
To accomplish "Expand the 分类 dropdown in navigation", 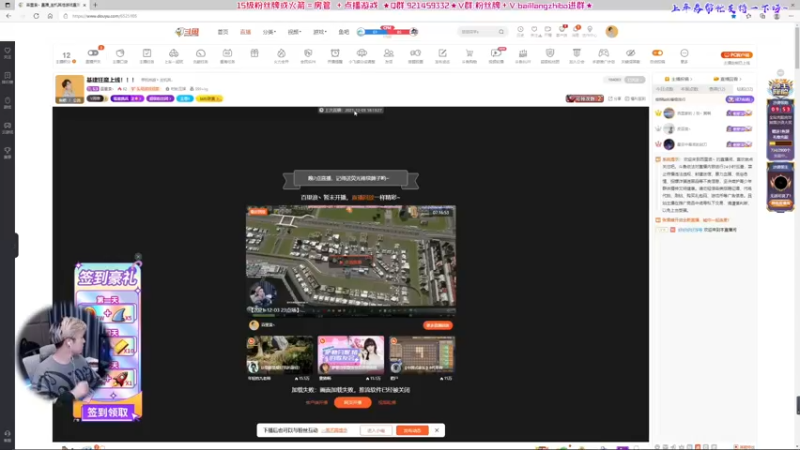I will pyautogui.click(x=270, y=32).
